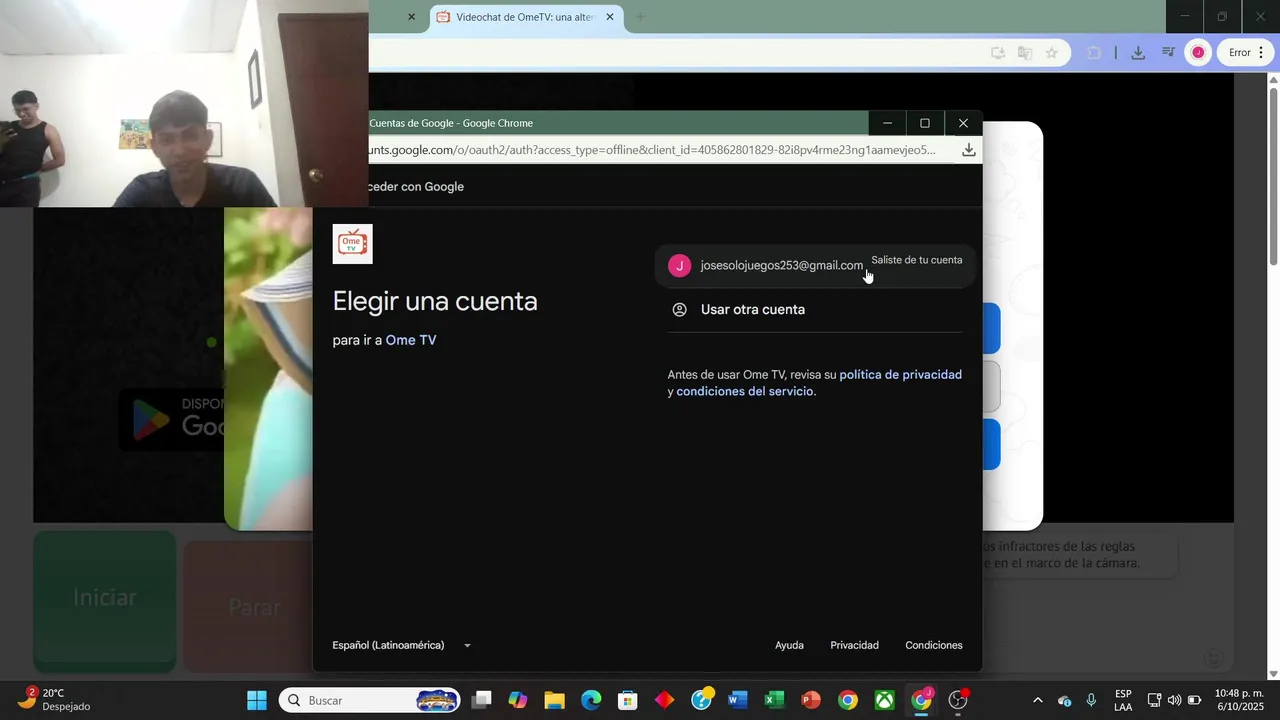Open File Explorer from the taskbar
Screen dimensions: 1280x720
tap(555, 700)
